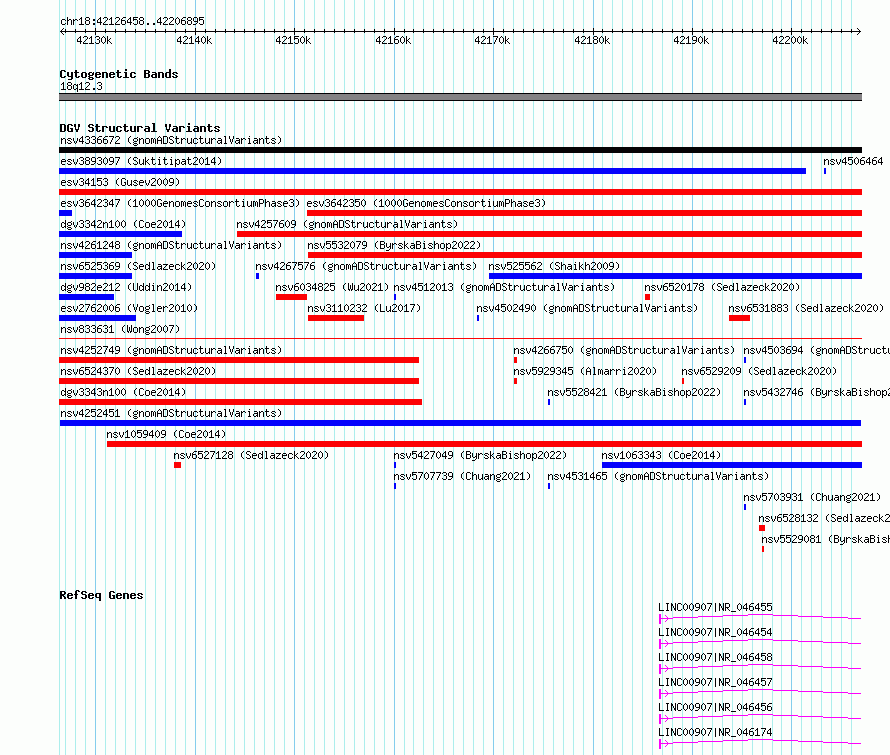Click the 18q12.3 cytogenetic band bar
This screenshot has height=755, width=890.
(x=460, y=97)
